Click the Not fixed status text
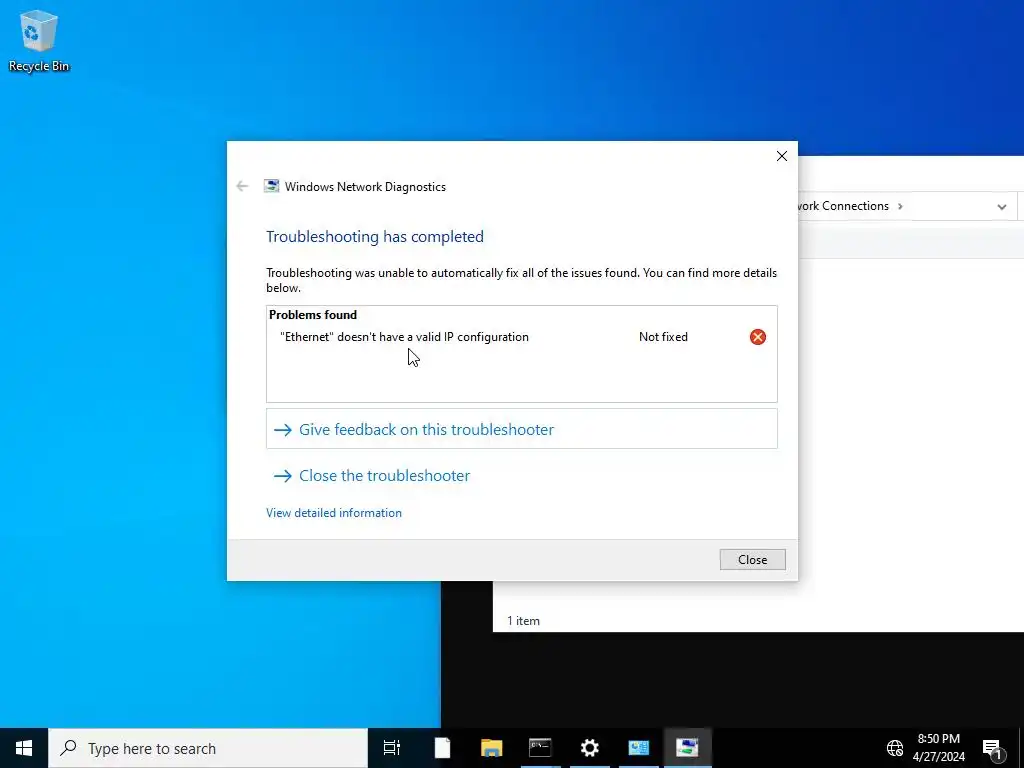 (663, 337)
